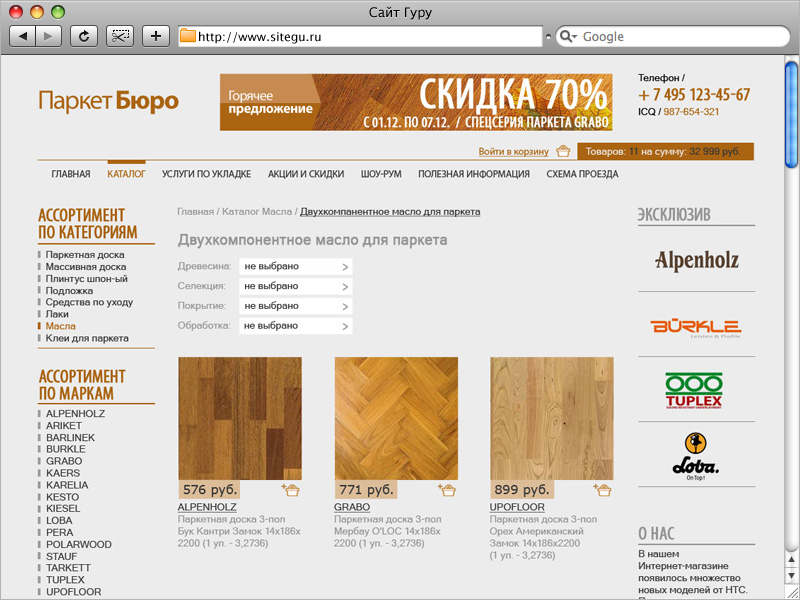Click the blue vertical scrollbar thumb

click(x=791, y=114)
